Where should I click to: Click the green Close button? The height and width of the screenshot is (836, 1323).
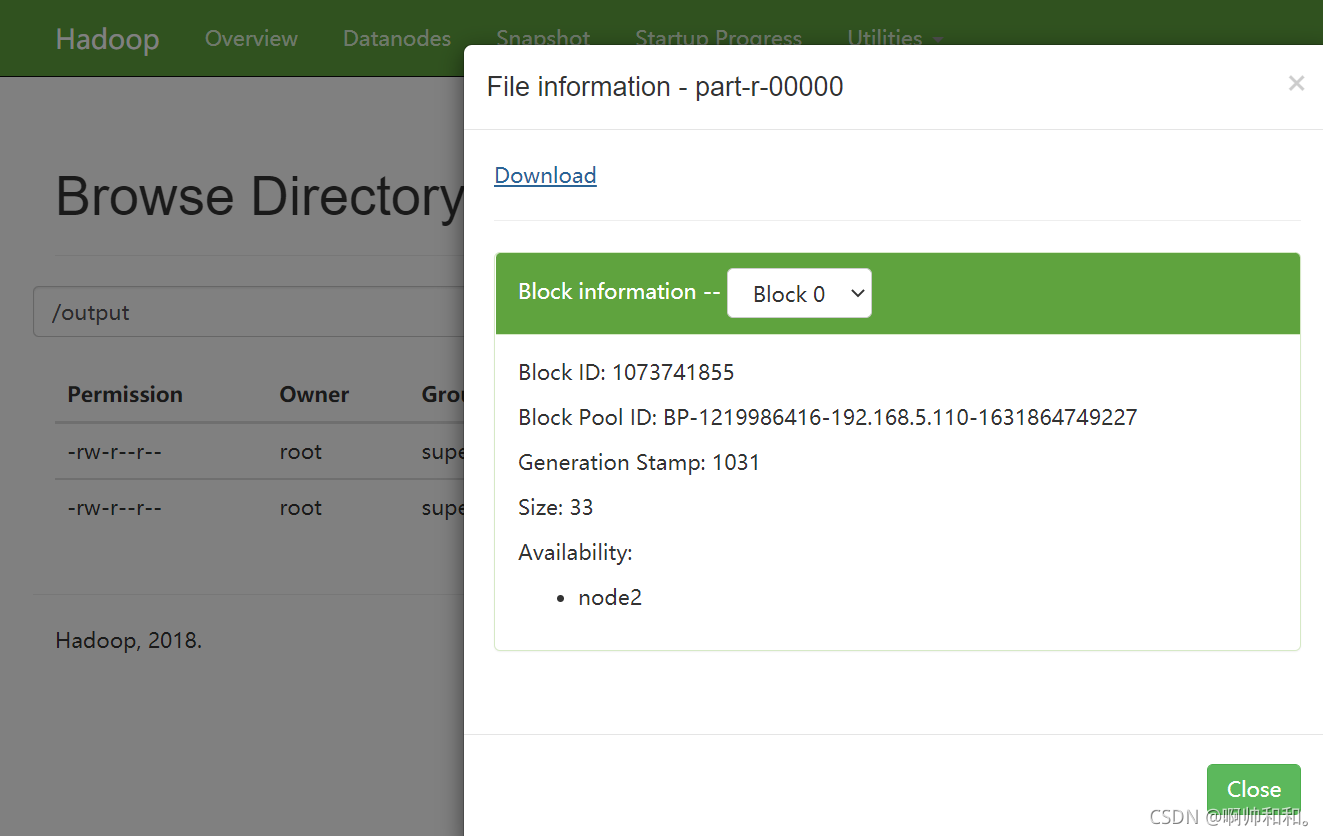[1253, 789]
